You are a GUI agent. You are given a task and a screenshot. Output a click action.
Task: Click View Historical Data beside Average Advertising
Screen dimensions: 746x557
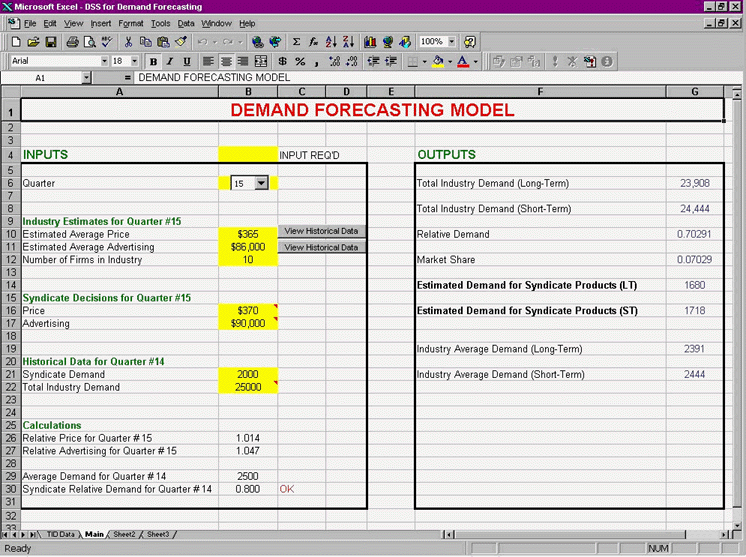321,247
